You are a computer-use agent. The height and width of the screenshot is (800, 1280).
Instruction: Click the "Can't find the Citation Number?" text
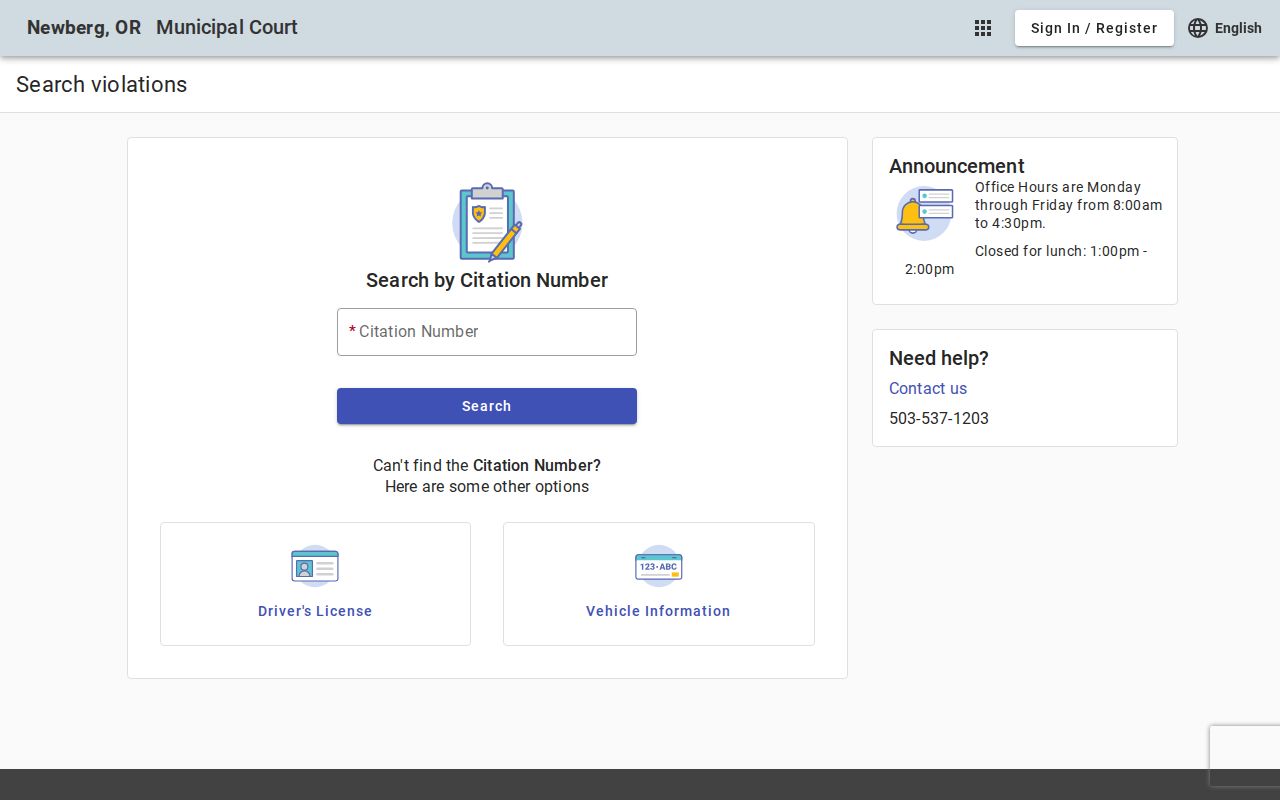pos(487,465)
